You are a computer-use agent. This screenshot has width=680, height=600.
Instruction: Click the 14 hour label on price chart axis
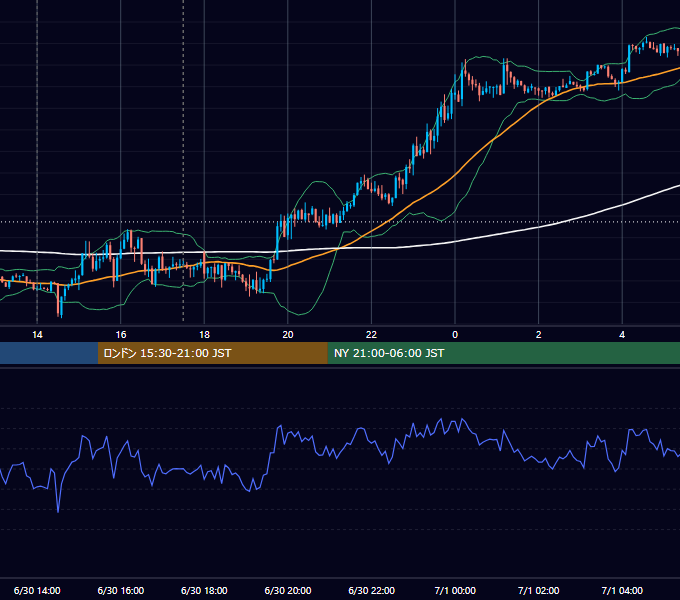tap(37, 335)
